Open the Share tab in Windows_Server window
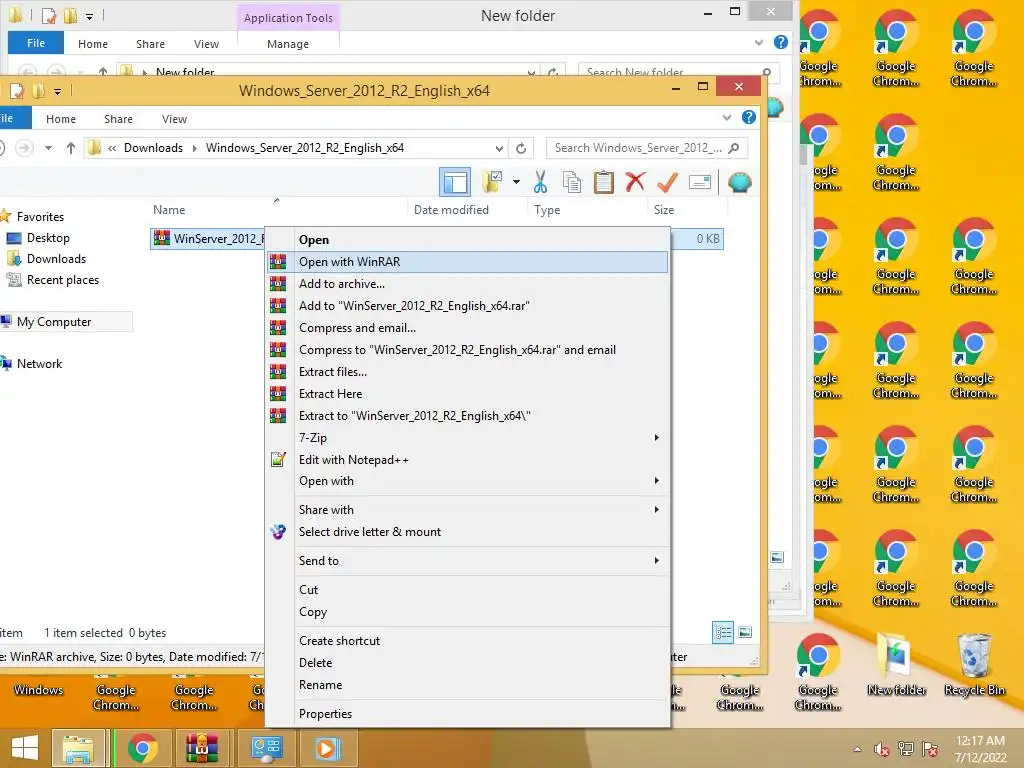 pos(118,119)
